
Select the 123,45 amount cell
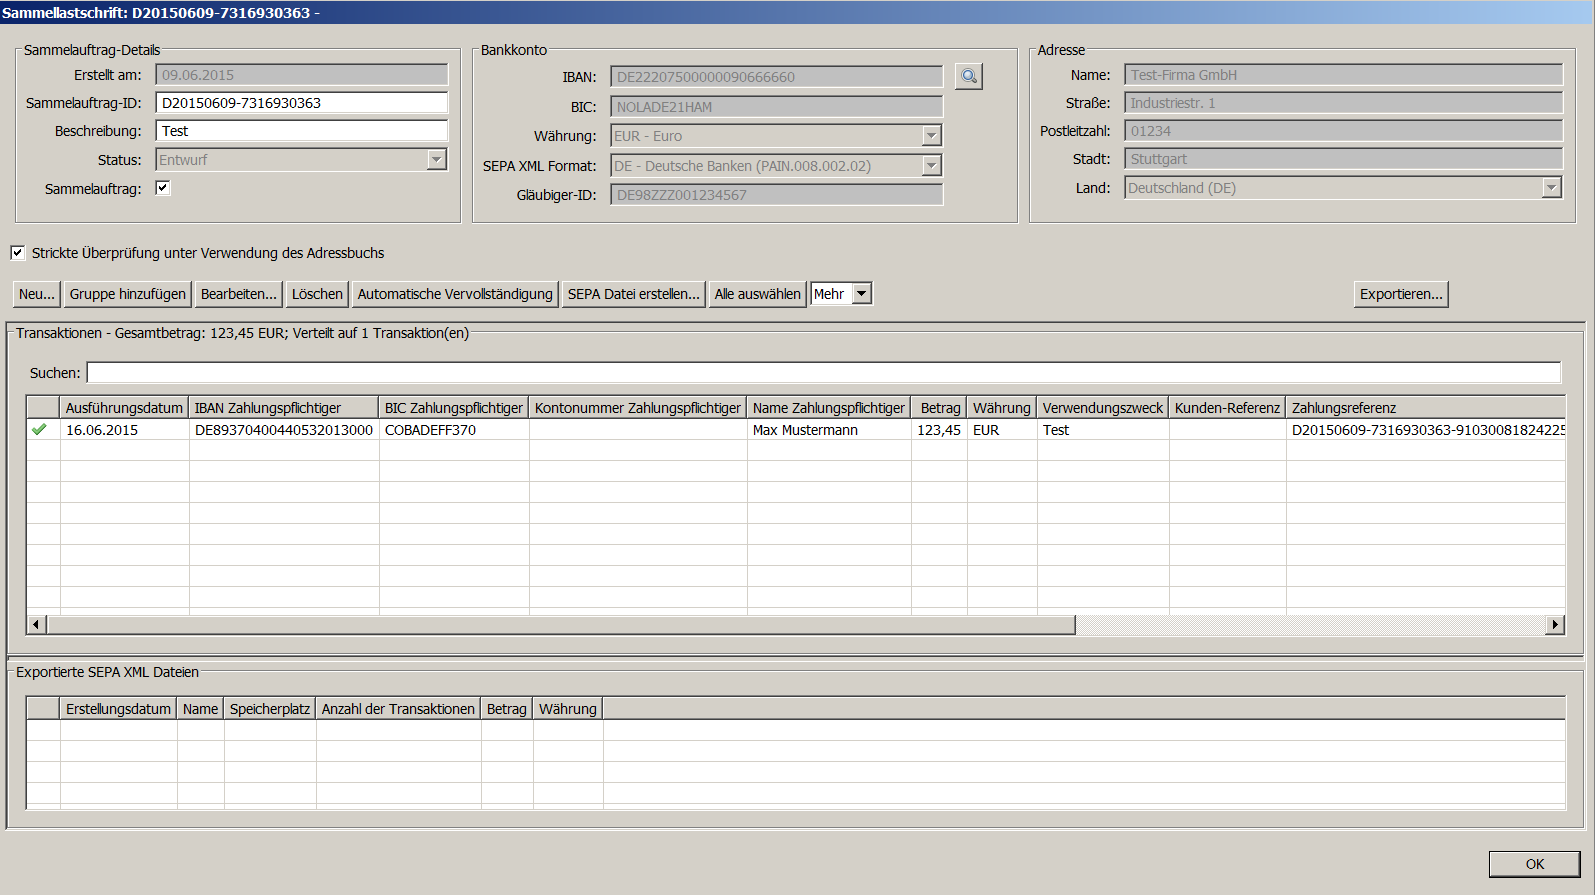click(939, 430)
